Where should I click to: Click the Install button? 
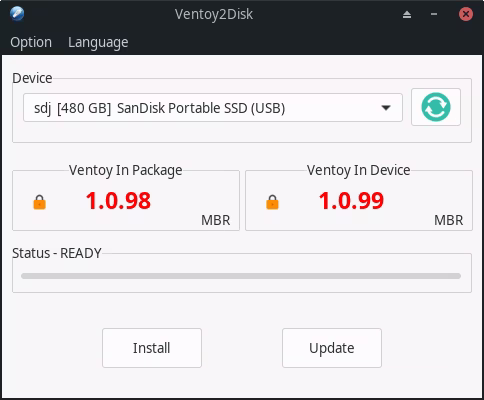[x=152, y=348]
